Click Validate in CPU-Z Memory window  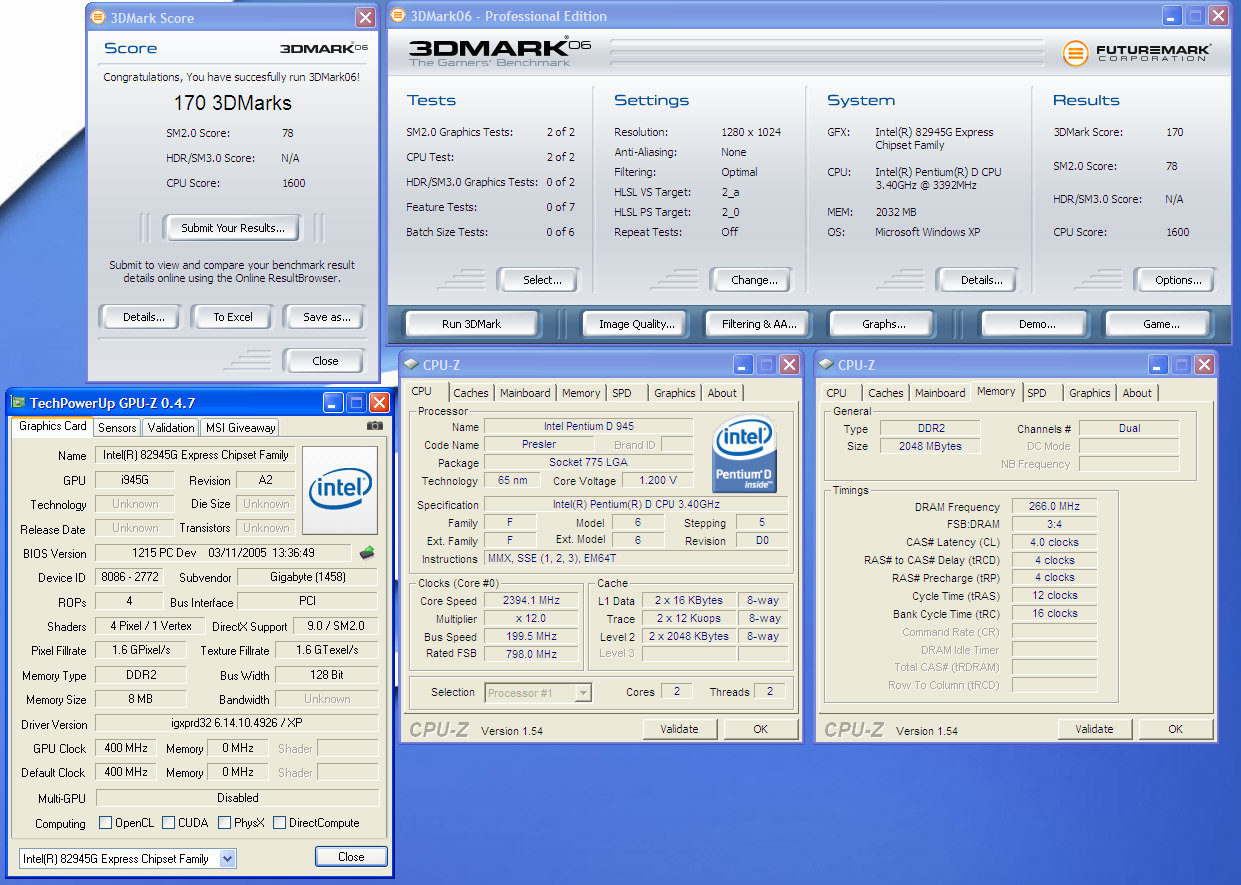1094,729
